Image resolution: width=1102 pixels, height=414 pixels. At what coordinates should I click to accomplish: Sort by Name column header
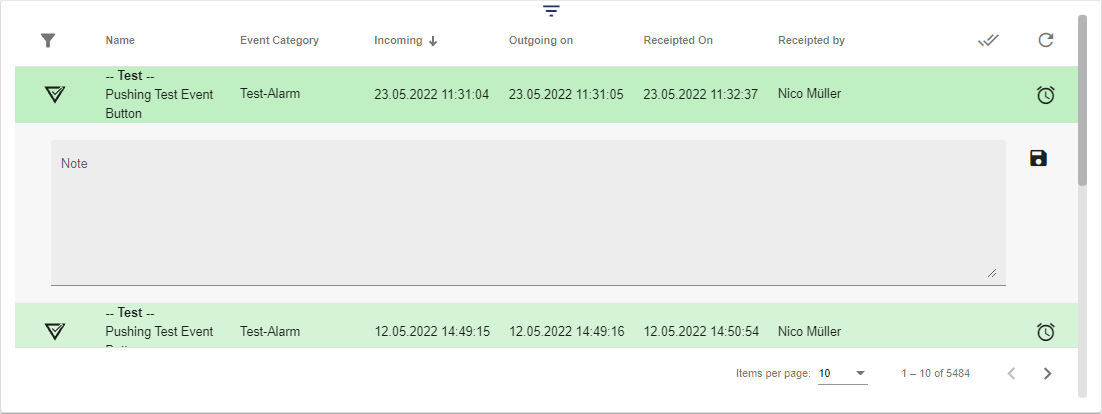(x=120, y=41)
